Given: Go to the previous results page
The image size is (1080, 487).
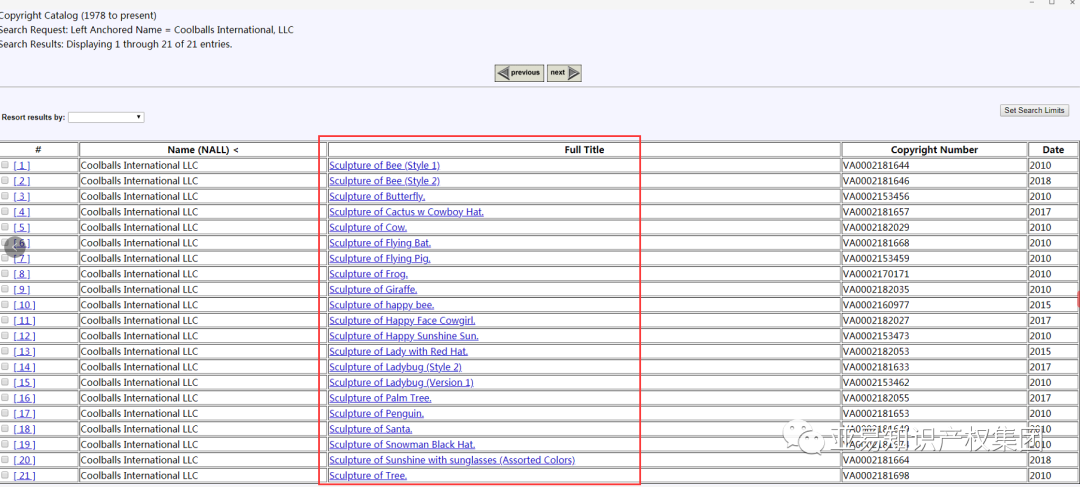Looking at the screenshot, I should [519, 72].
